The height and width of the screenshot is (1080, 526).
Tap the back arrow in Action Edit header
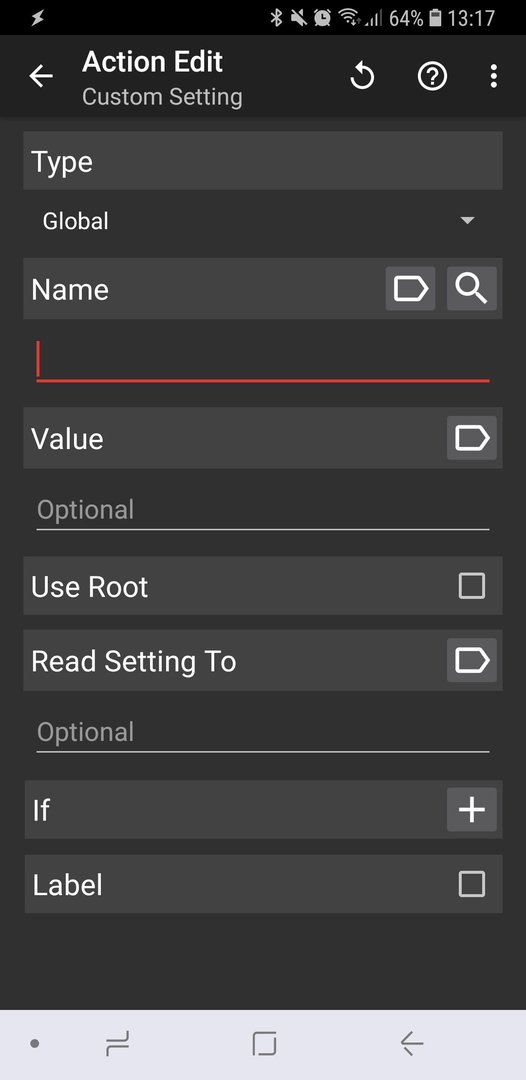(x=41, y=76)
